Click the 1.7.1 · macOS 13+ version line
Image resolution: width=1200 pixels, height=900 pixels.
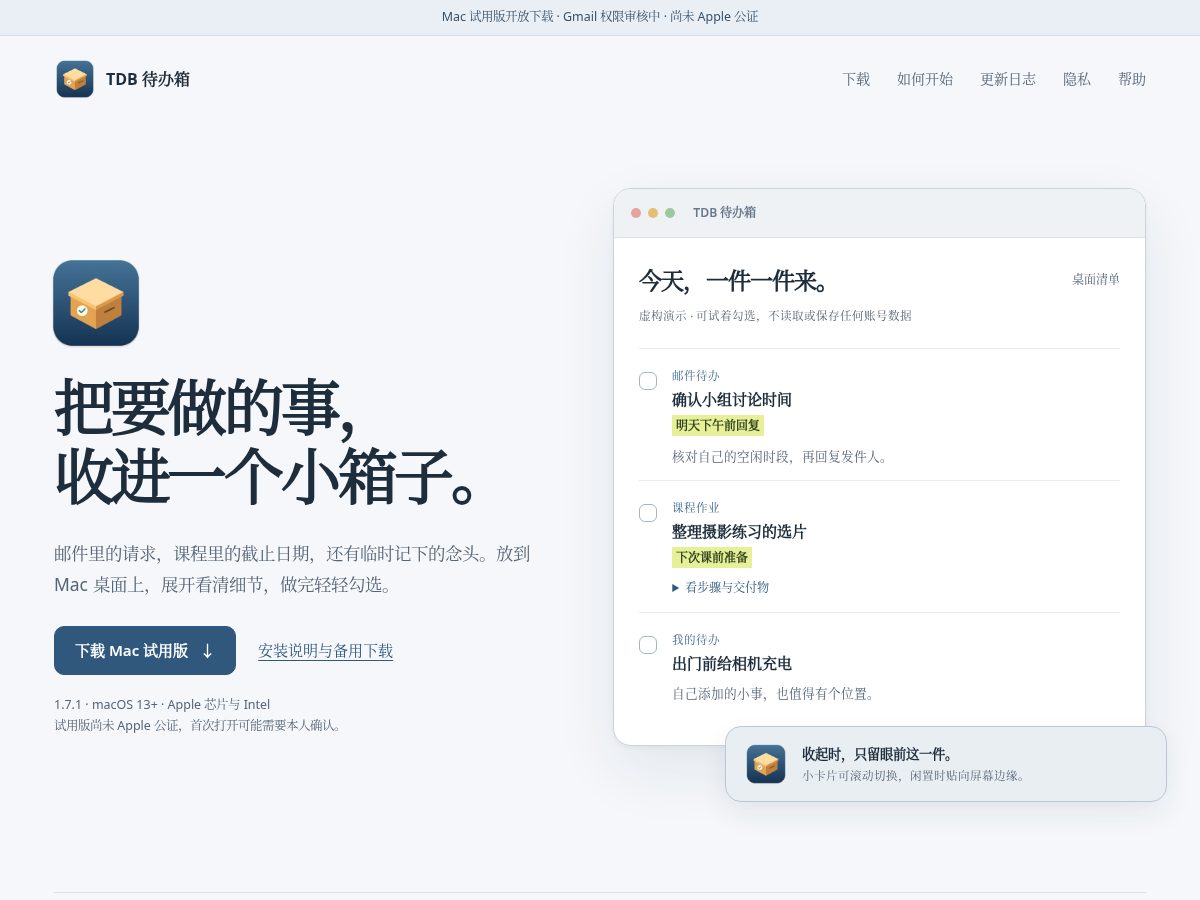[162, 705]
